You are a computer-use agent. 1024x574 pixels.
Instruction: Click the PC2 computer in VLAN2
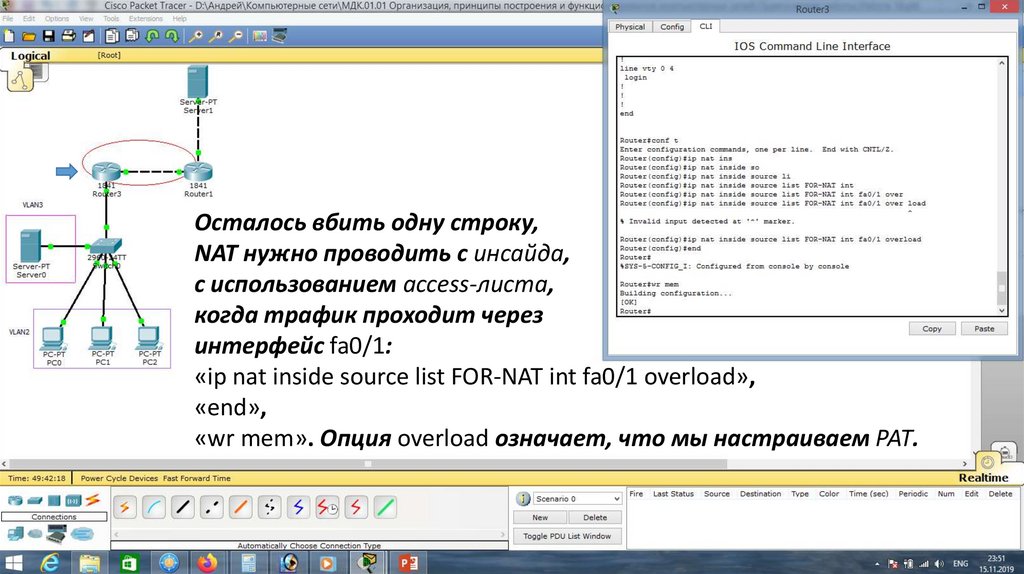(149, 338)
